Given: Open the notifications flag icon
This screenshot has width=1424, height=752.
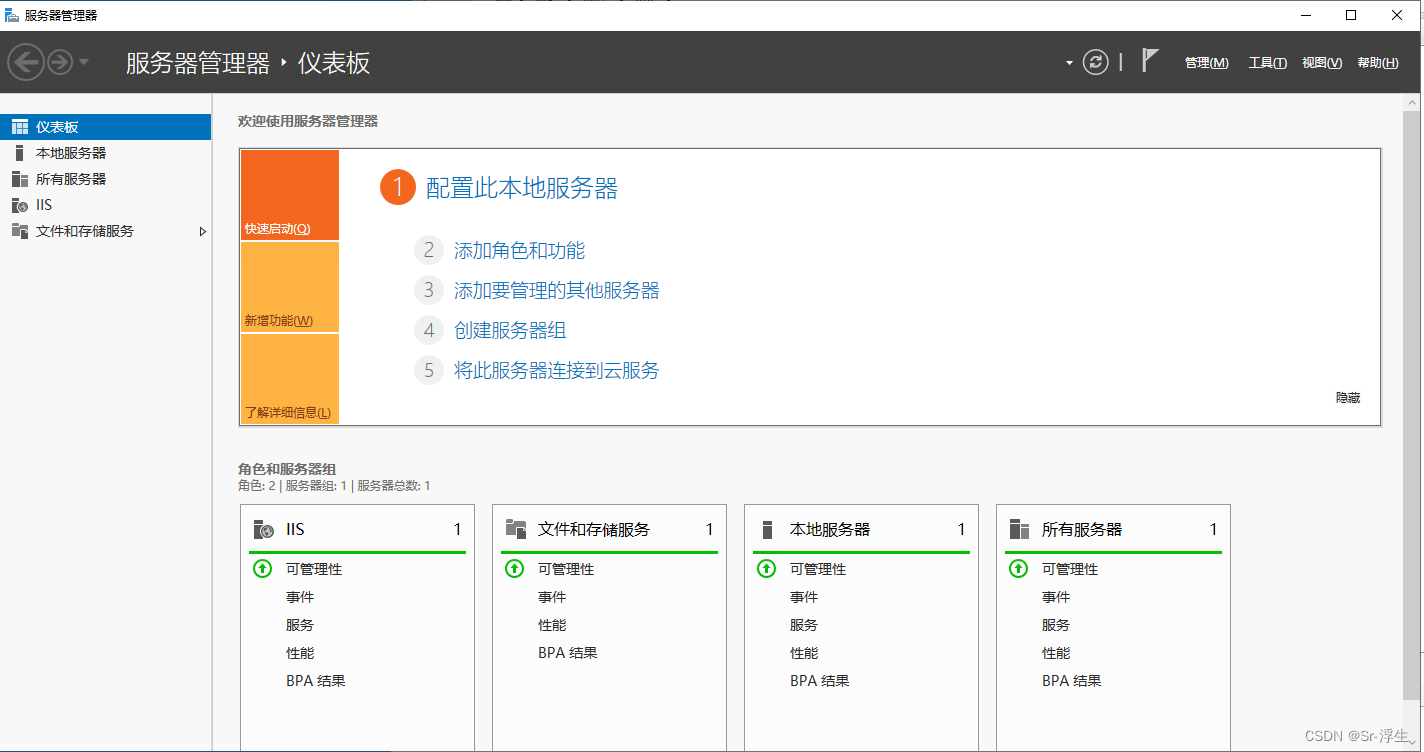Looking at the screenshot, I should coord(1148,61).
